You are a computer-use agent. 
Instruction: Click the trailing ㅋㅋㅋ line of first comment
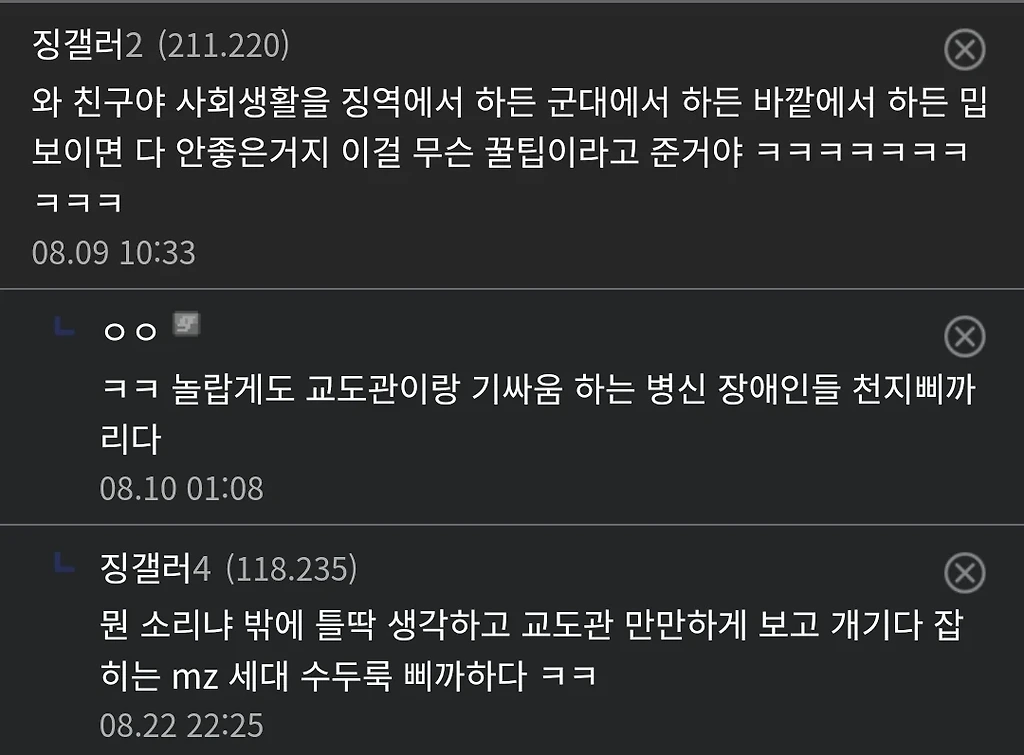coord(78,202)
